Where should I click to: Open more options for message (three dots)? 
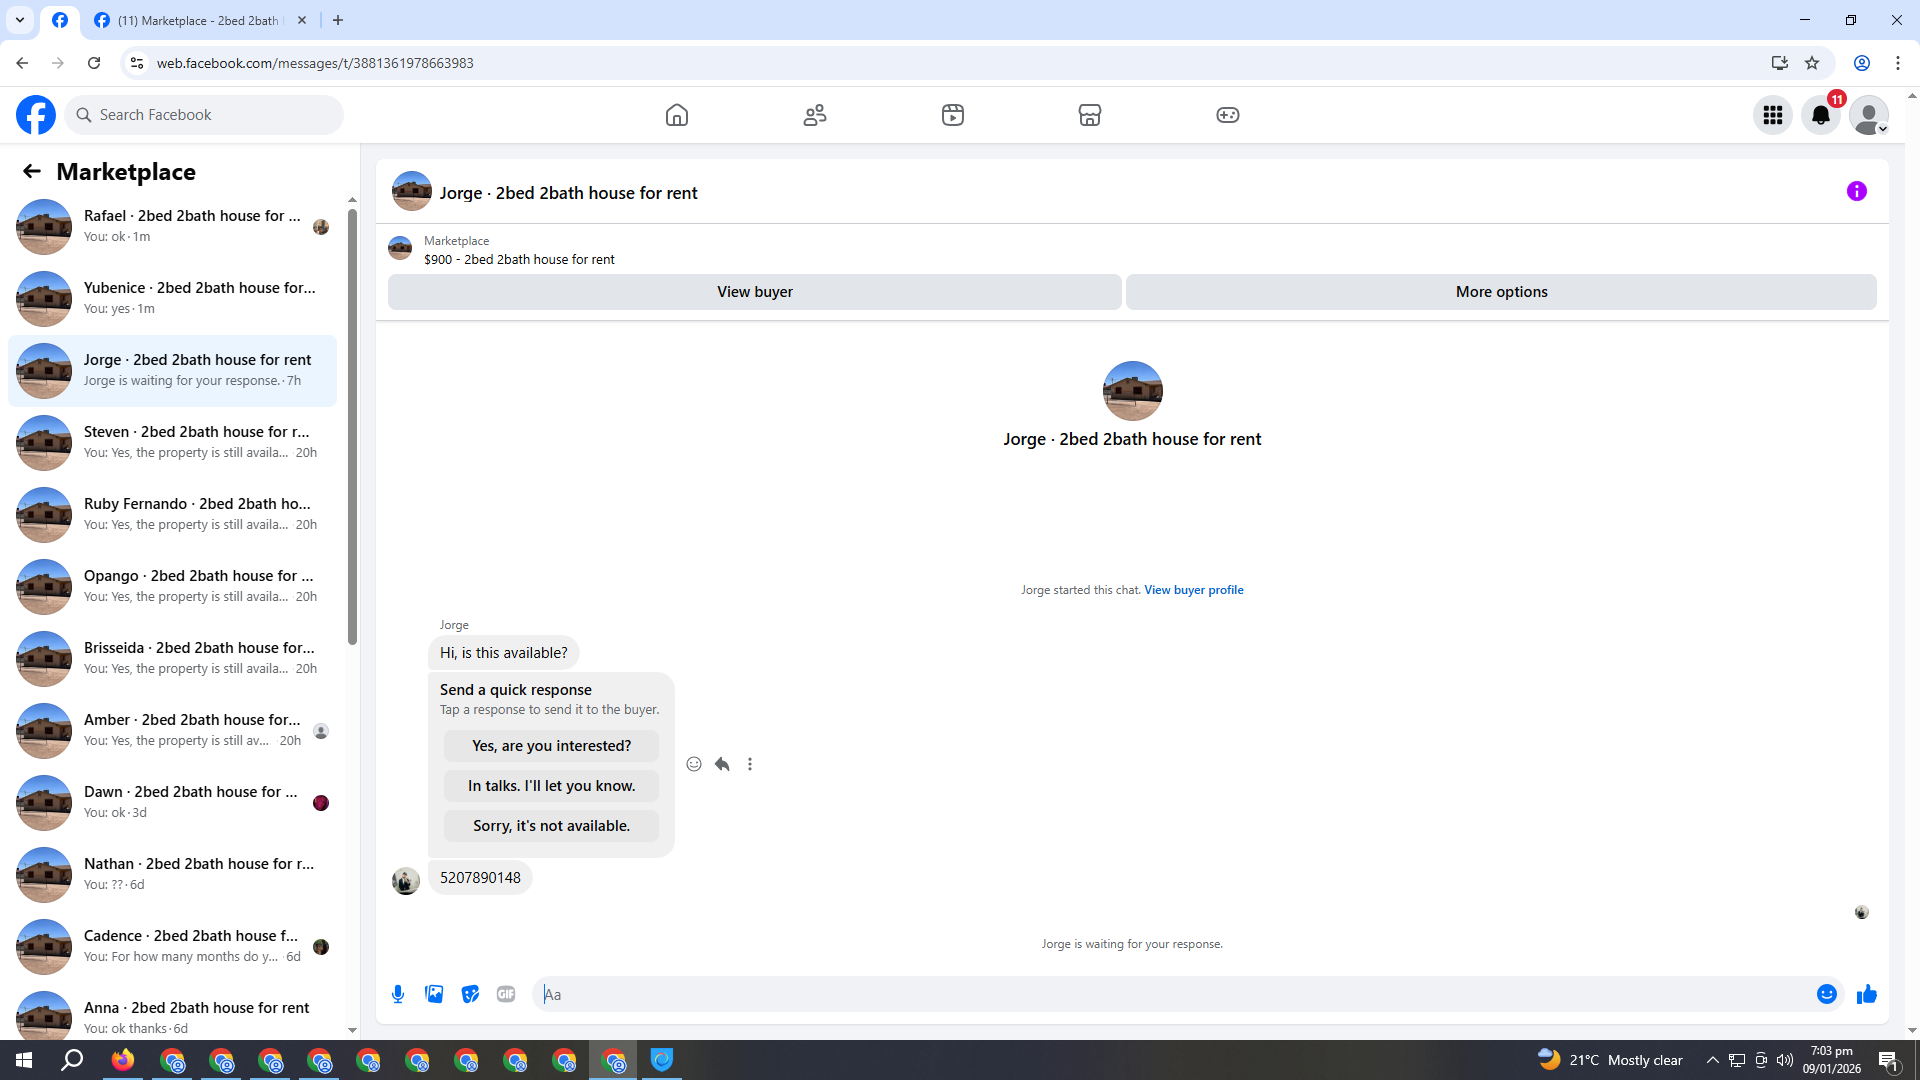click(x=750, y=764)
